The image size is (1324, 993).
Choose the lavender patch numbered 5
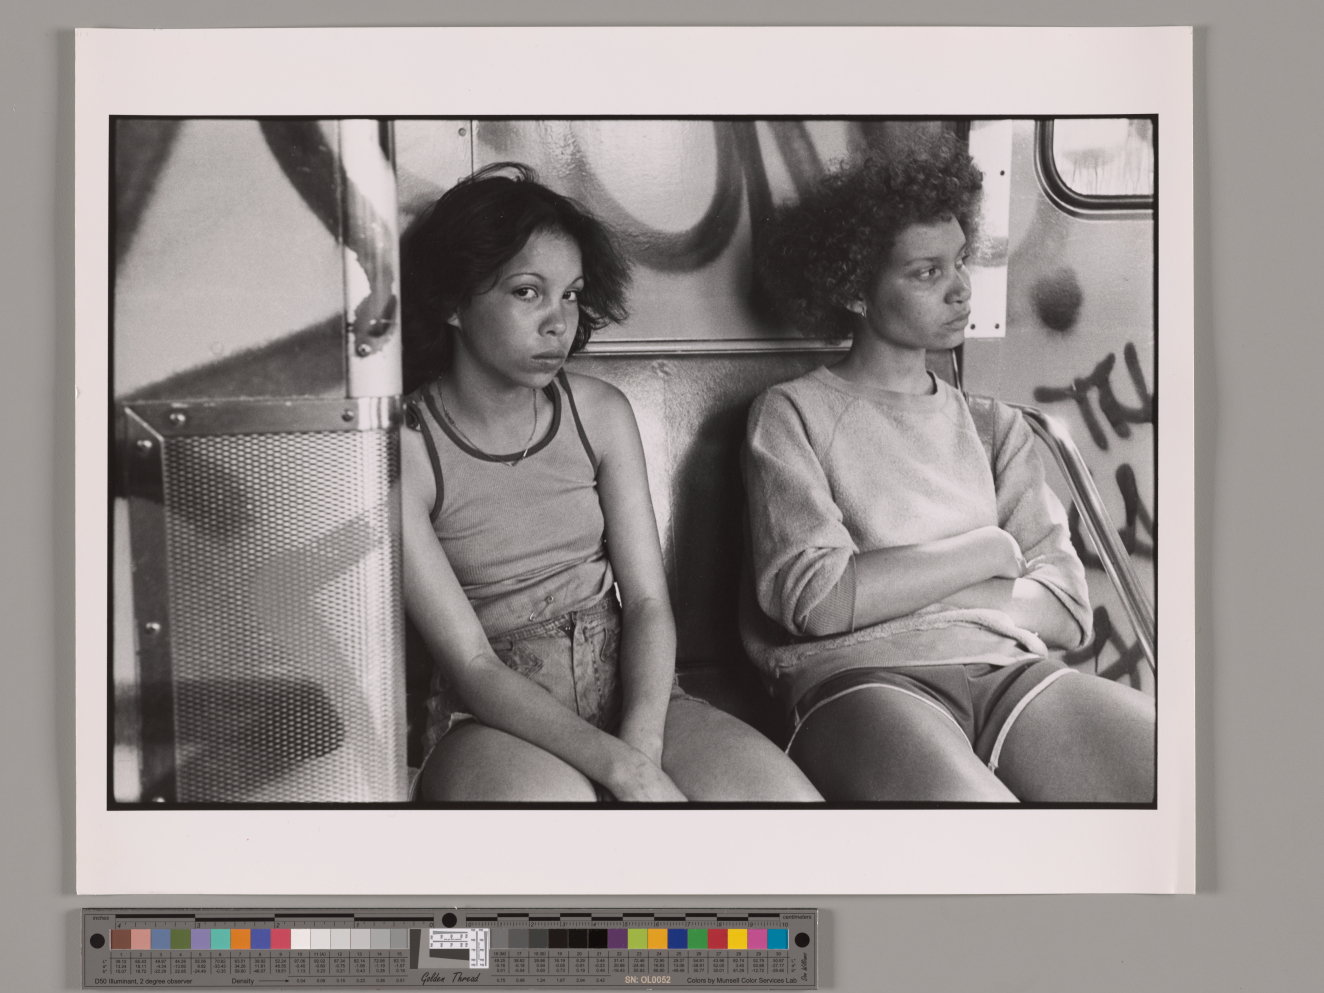click(201, 939)
